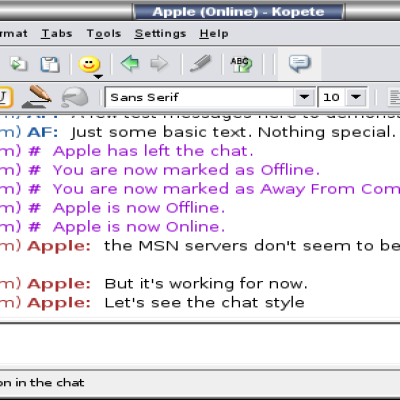Run the ABC spell check

[x=241, y=64]
